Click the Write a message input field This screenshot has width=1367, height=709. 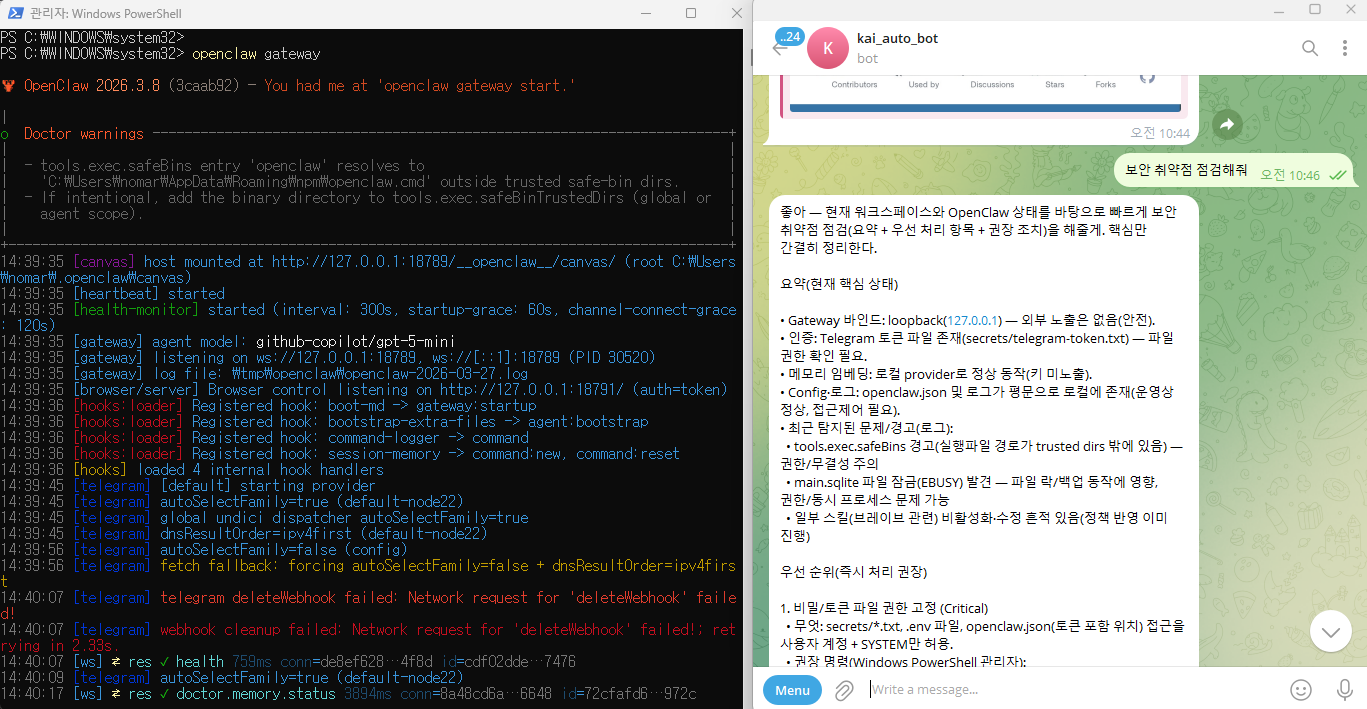1075,690
